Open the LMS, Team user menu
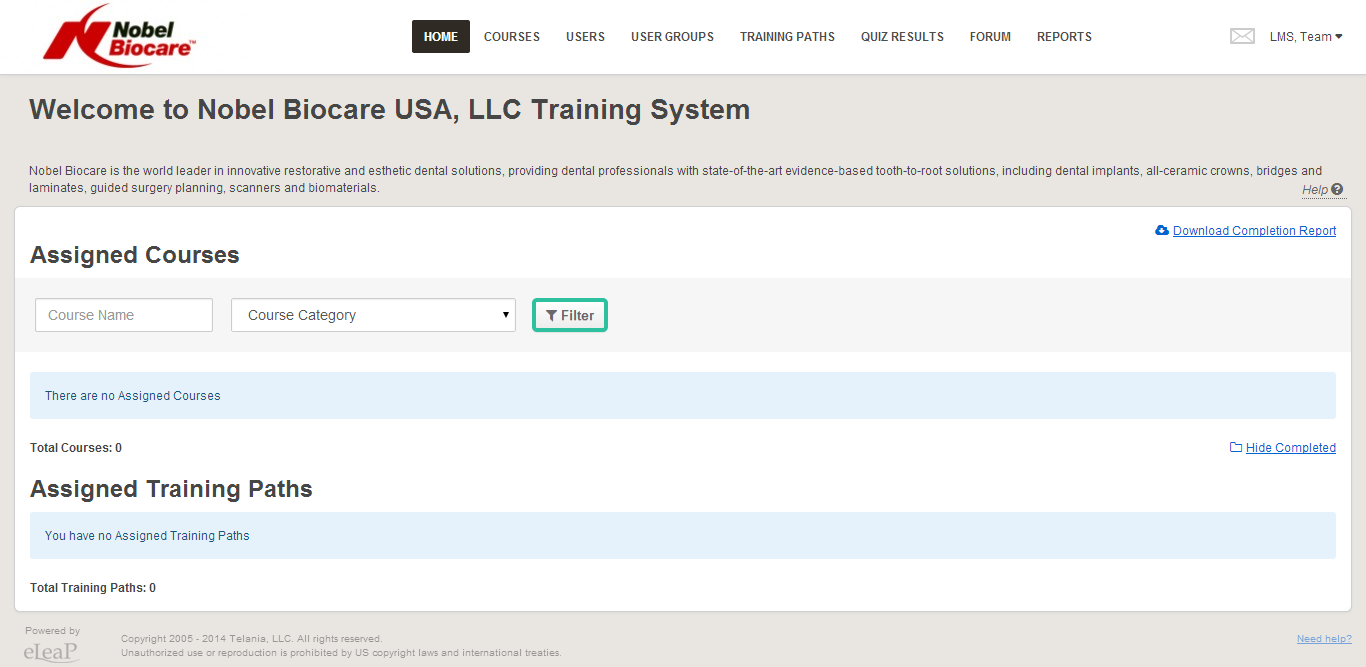 click(x=1306, y=37)
